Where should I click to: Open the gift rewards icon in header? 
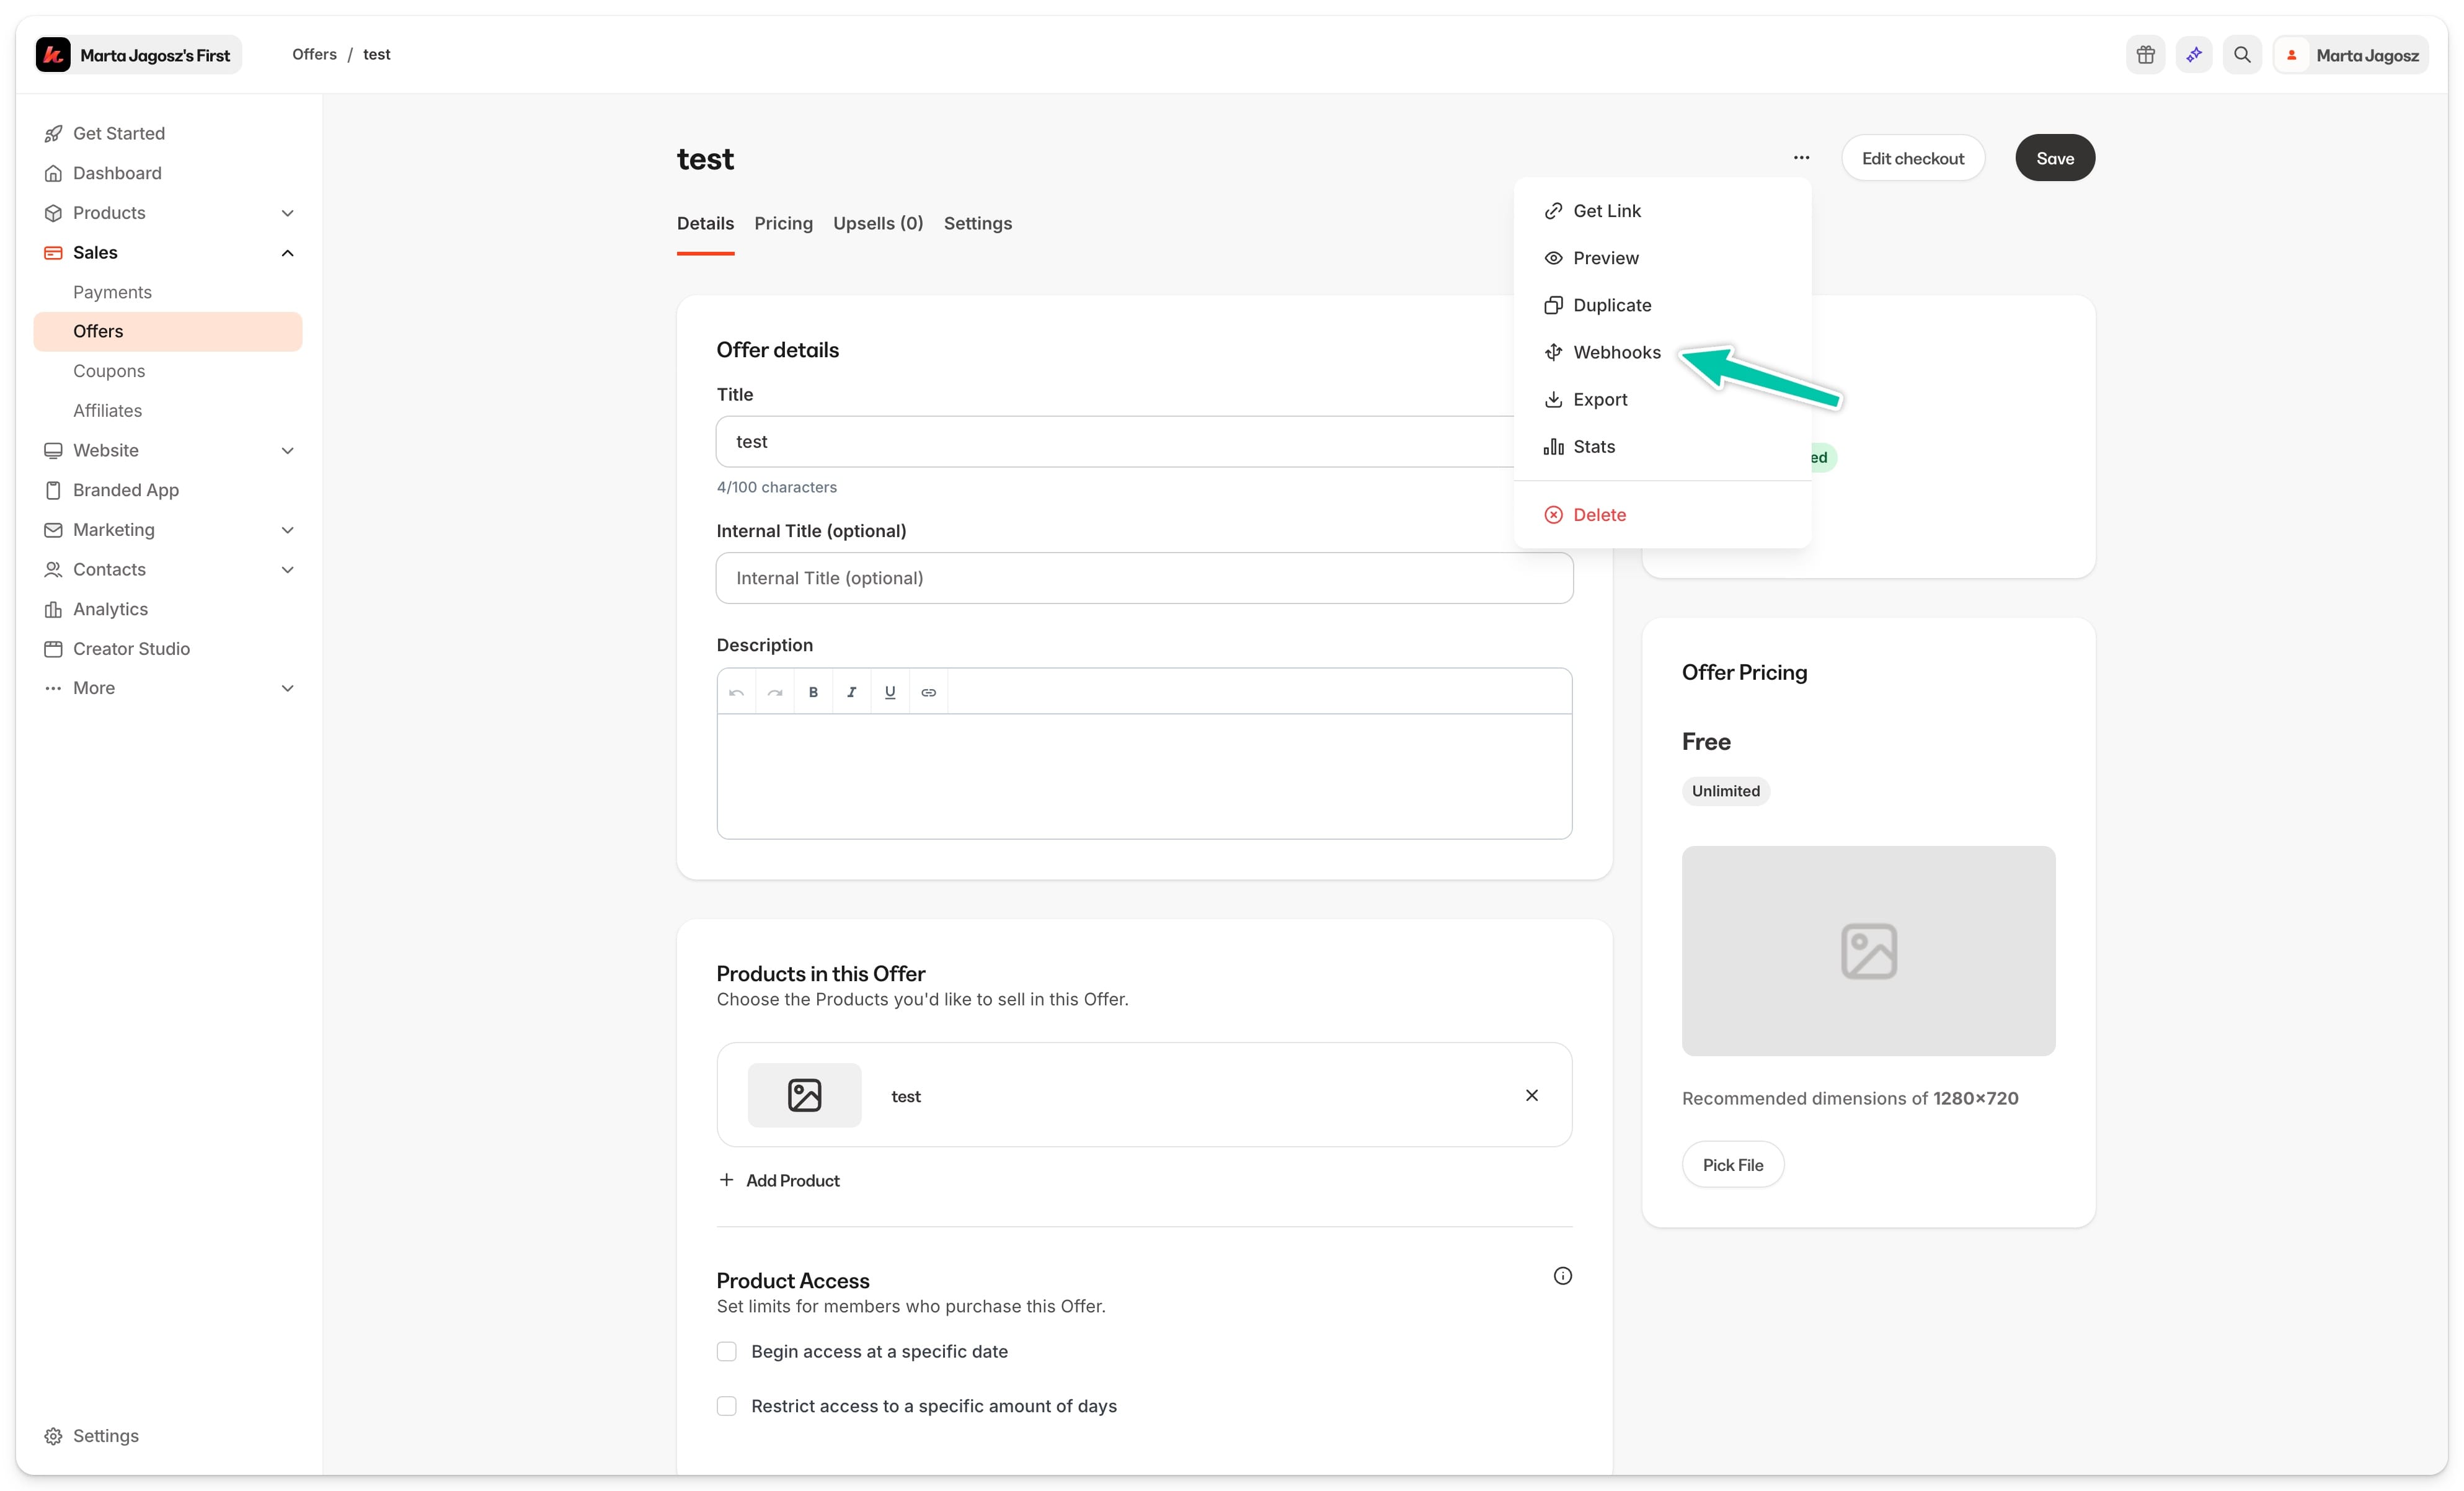tap(2145, 55)
